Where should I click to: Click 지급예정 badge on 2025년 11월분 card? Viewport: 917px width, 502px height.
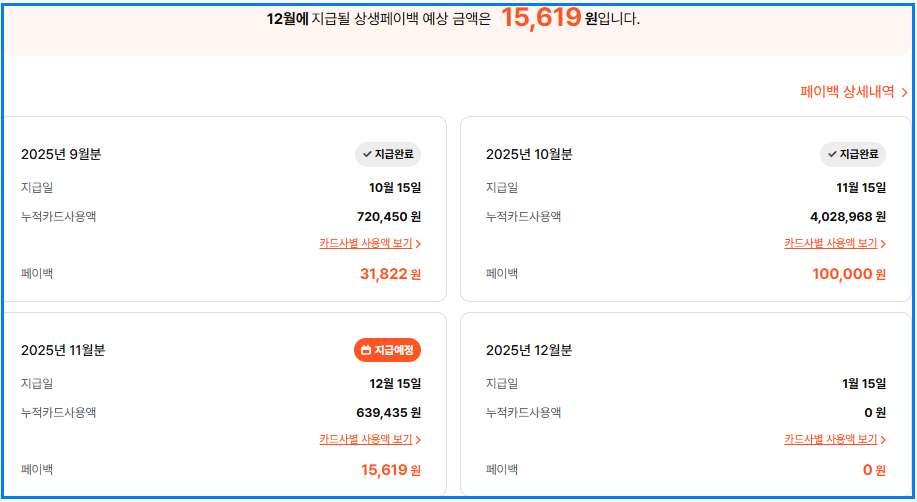click(387, 350)
